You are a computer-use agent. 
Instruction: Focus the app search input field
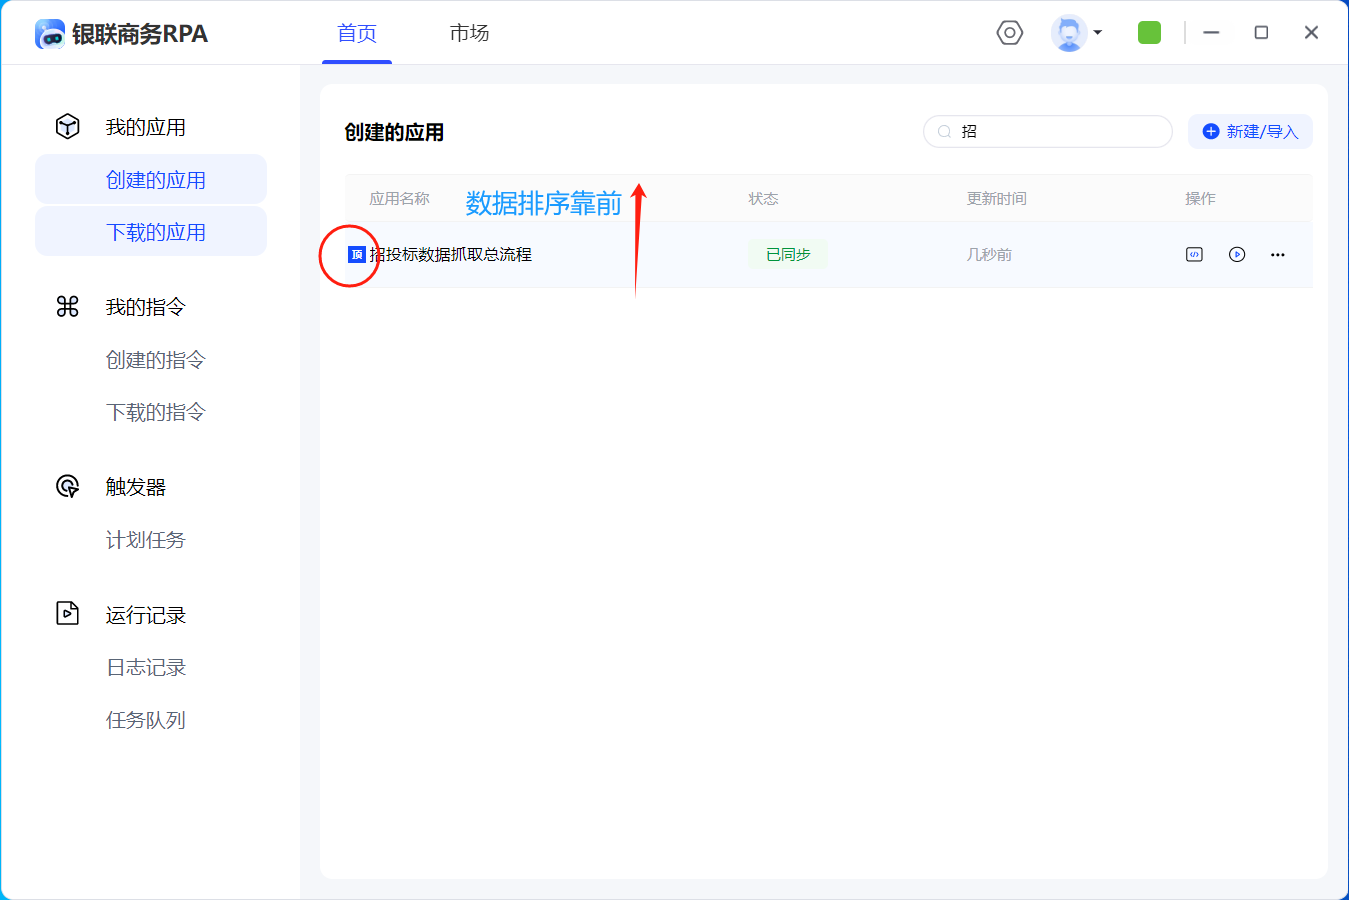tap(1060, 132)
